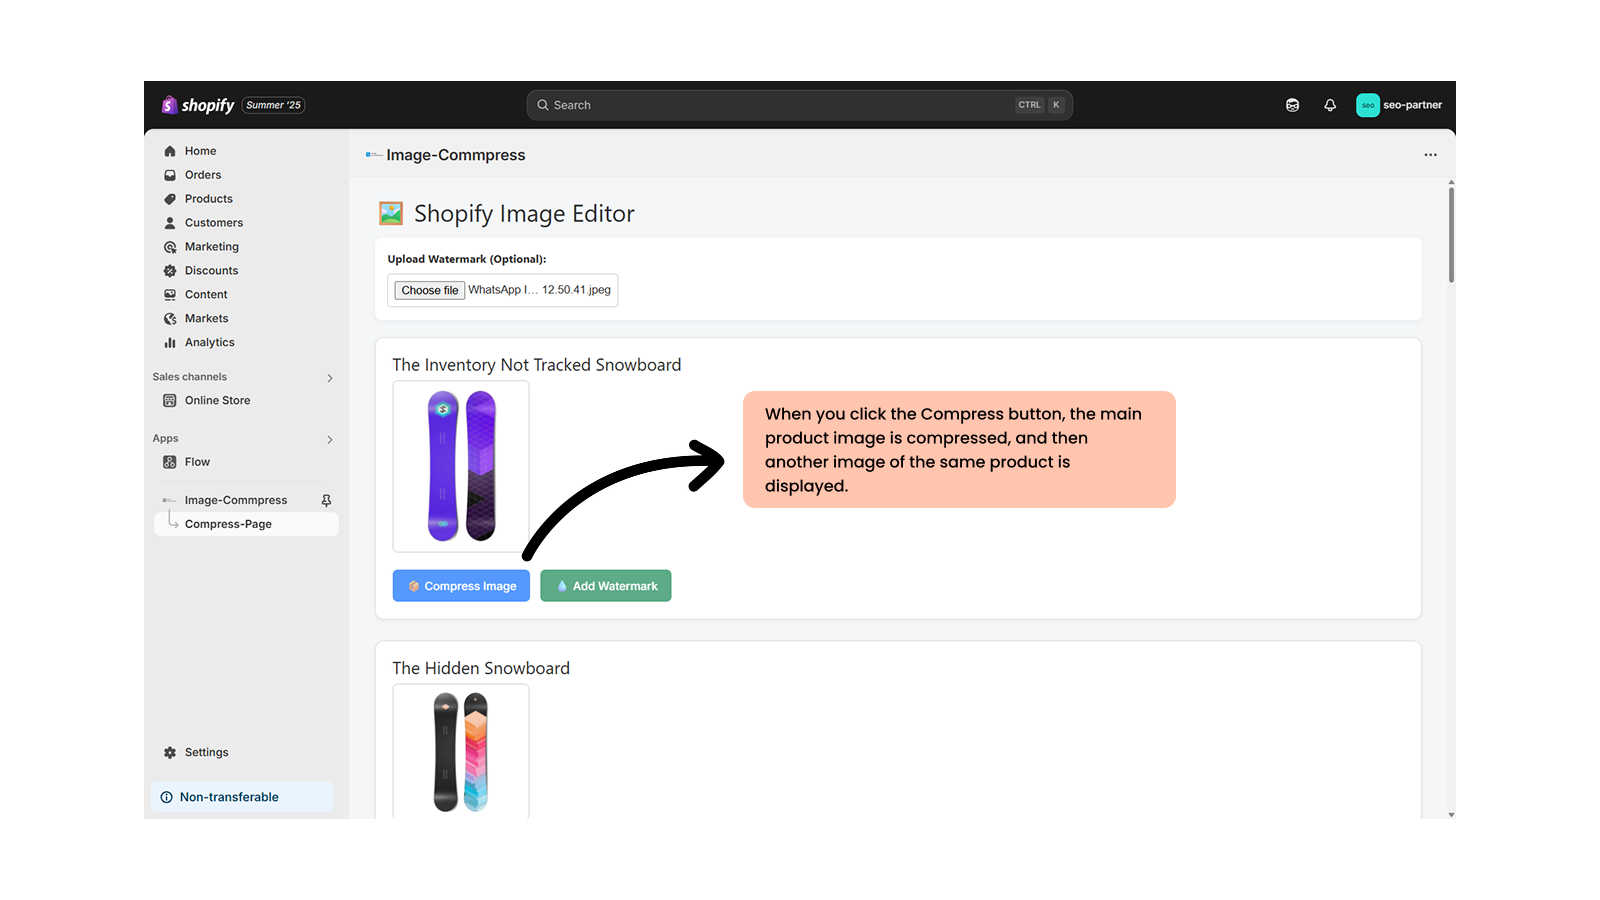Click the Choose file watermark upload field

[x=428, y=290]
